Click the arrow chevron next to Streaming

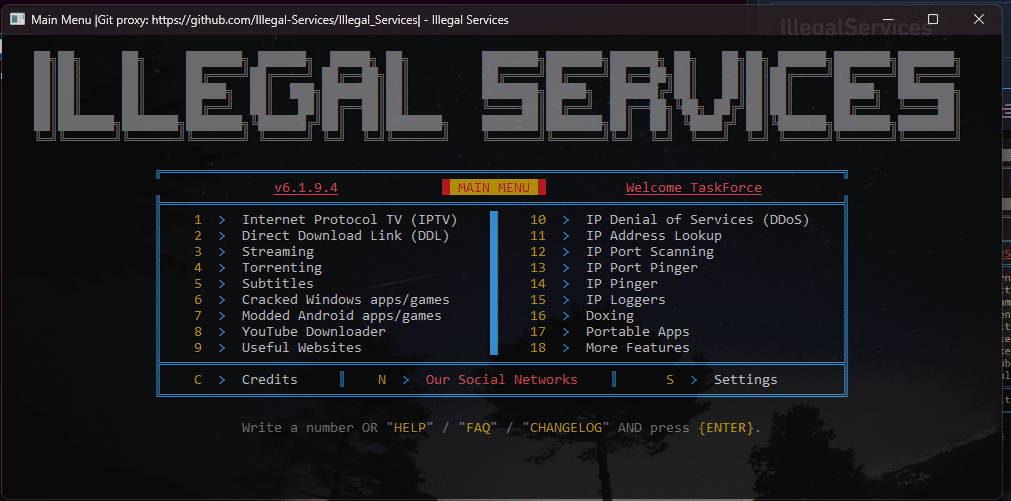click(x=222, y=251)
